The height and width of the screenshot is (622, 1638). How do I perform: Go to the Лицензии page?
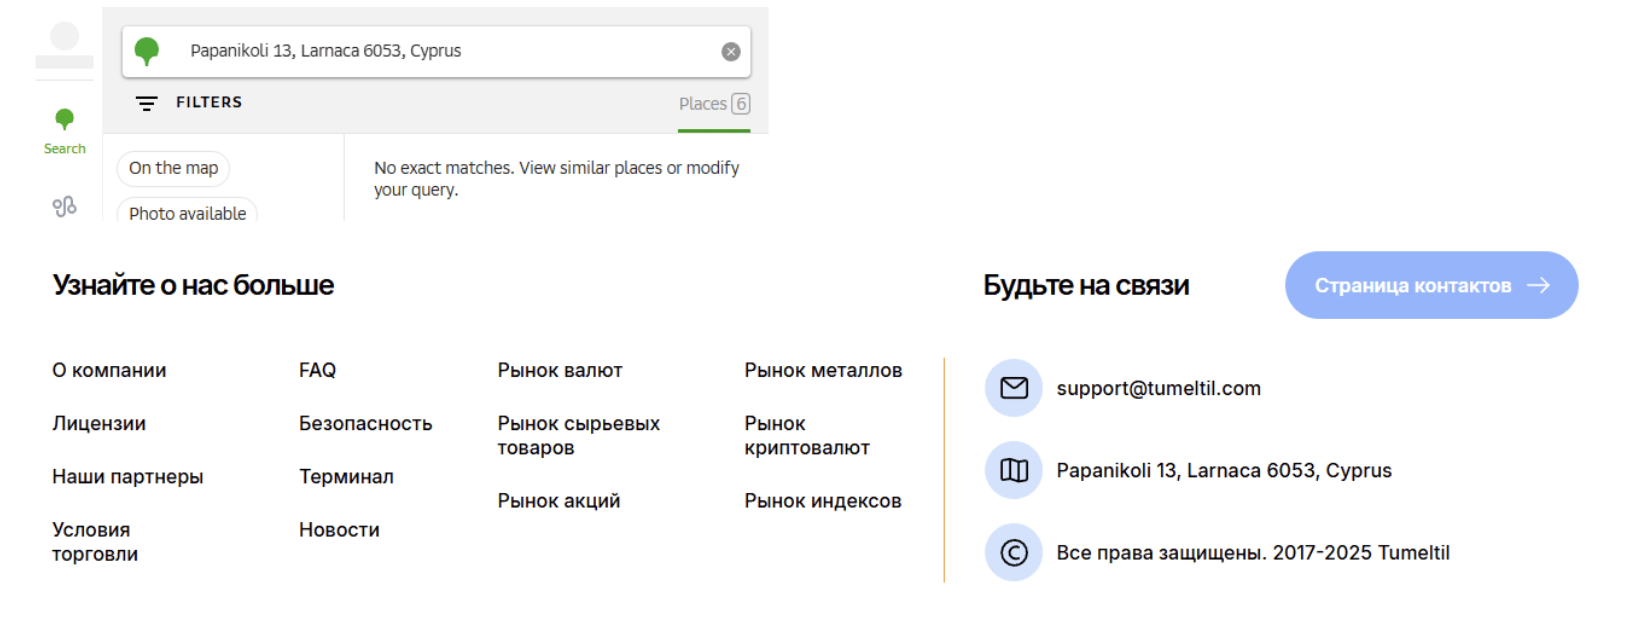coord(99,423)
